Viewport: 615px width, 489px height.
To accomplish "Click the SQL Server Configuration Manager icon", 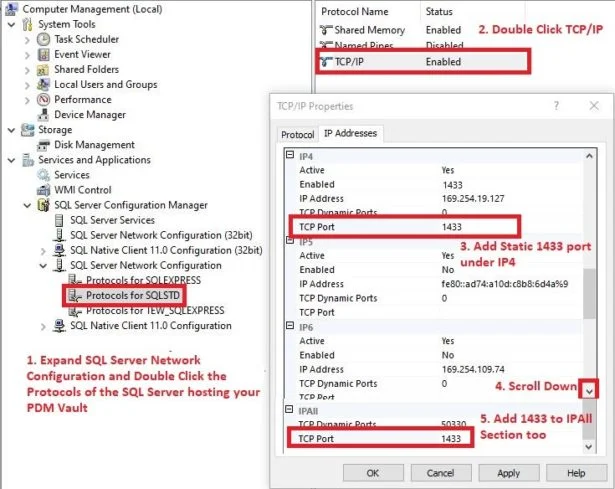I will (43, 205).
